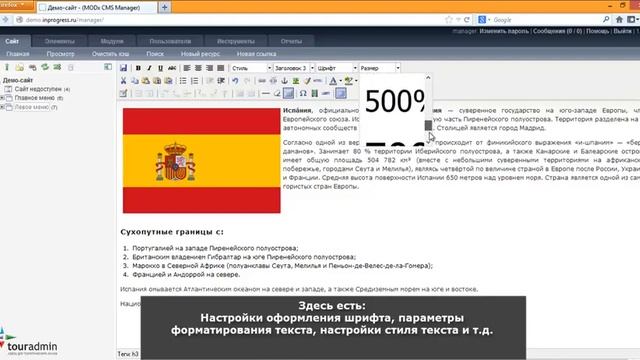Toggle bold formatting
Image resolution: width=640 pixels, height=360 pixels.
138,68
